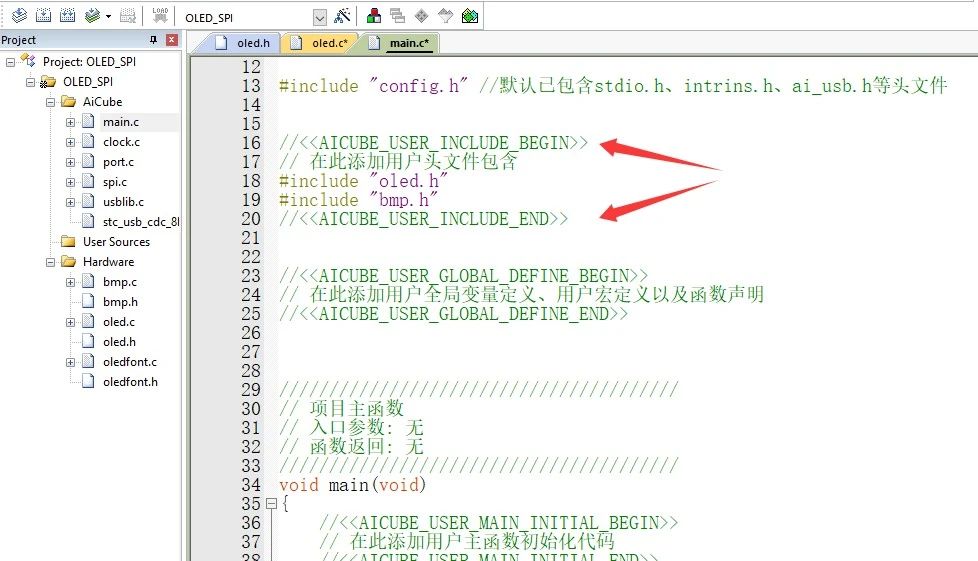
Task: Open the OLED_SPI target selection dropdown
Action: (x=319, y=17)
